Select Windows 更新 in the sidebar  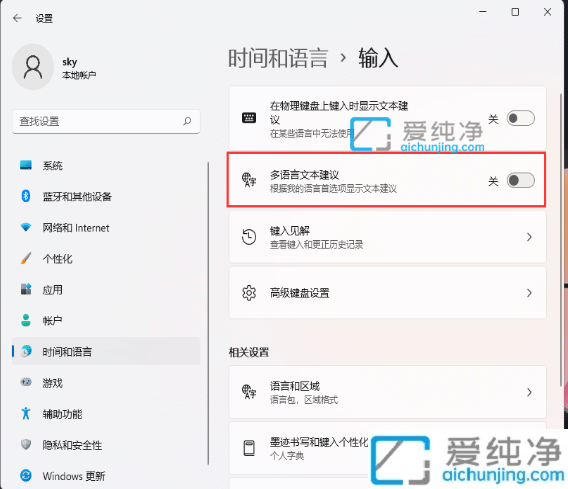tap(106, 476)
